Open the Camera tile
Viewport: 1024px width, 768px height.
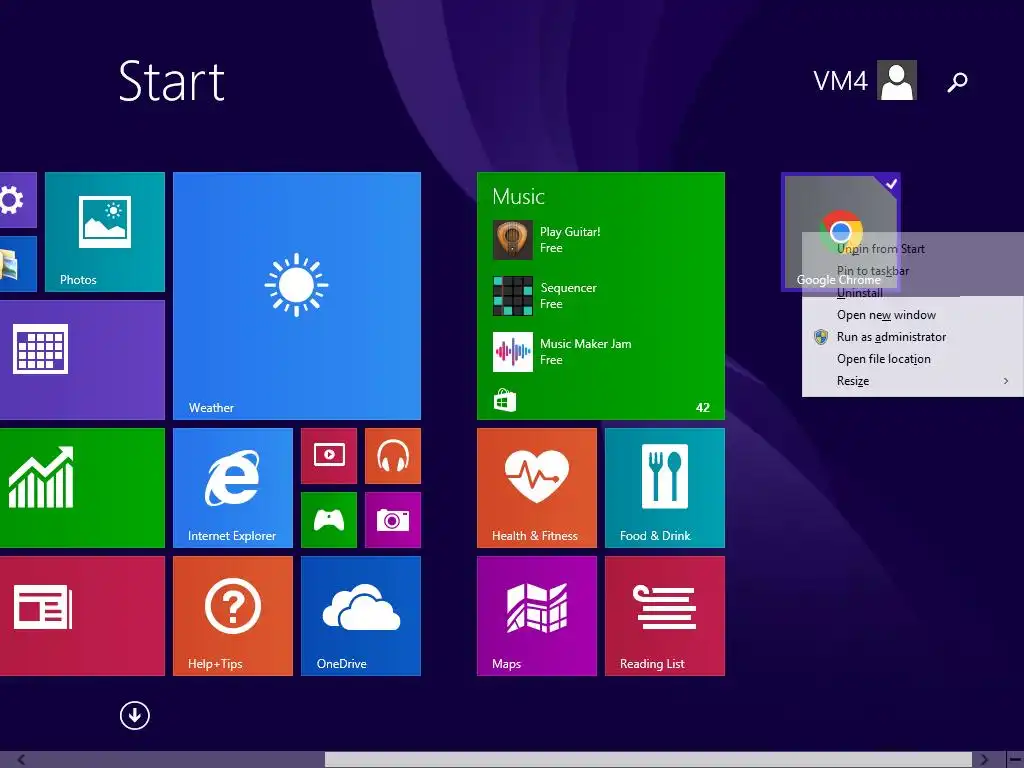392,520
